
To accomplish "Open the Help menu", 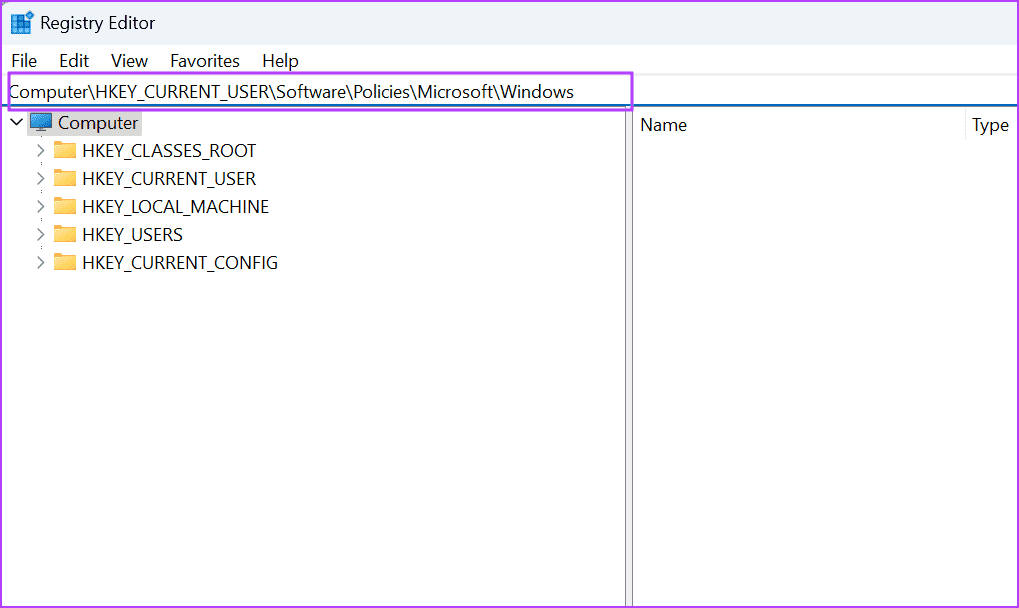I will click(280, 61).
